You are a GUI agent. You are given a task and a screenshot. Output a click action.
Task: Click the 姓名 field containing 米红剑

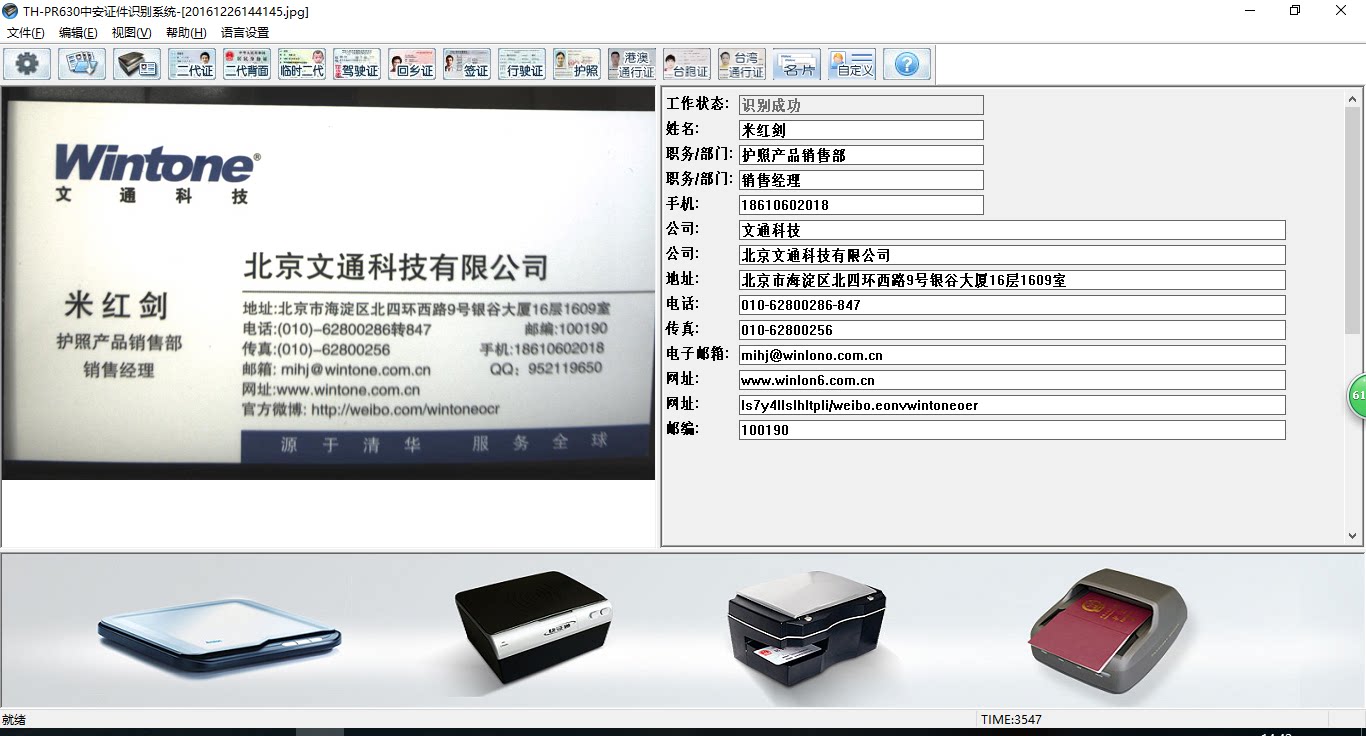click(x=861, y=130)
